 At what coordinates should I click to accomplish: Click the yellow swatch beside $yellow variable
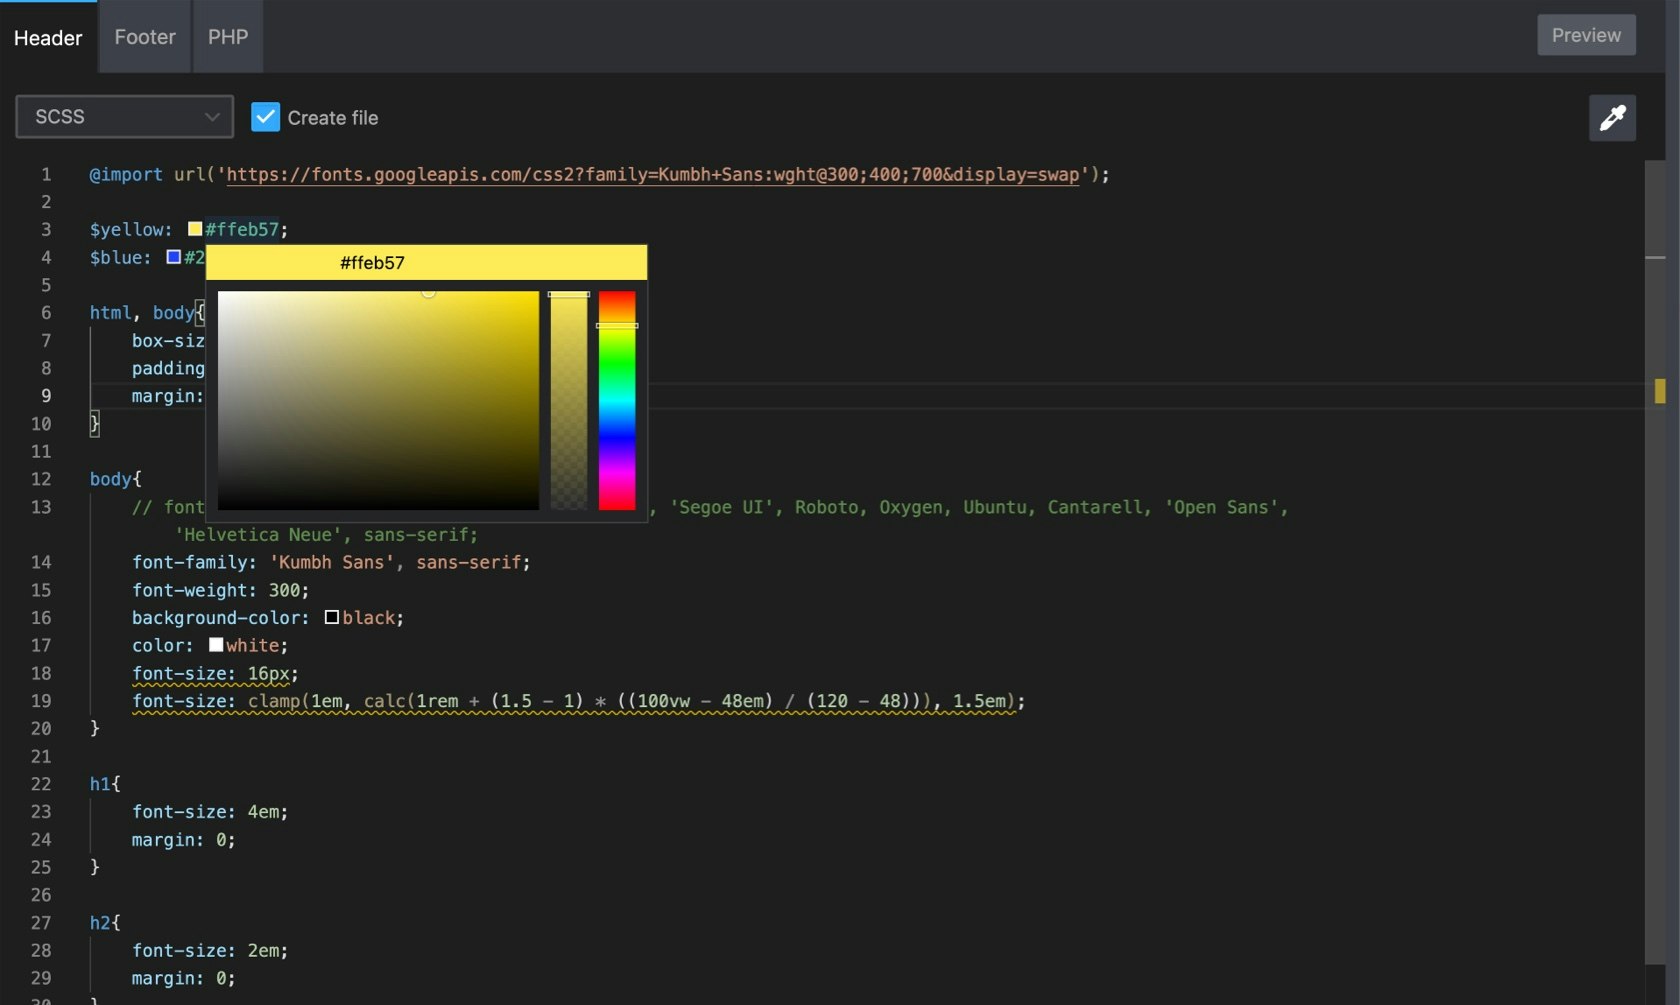pyautogui.click(x=194, y=228)
